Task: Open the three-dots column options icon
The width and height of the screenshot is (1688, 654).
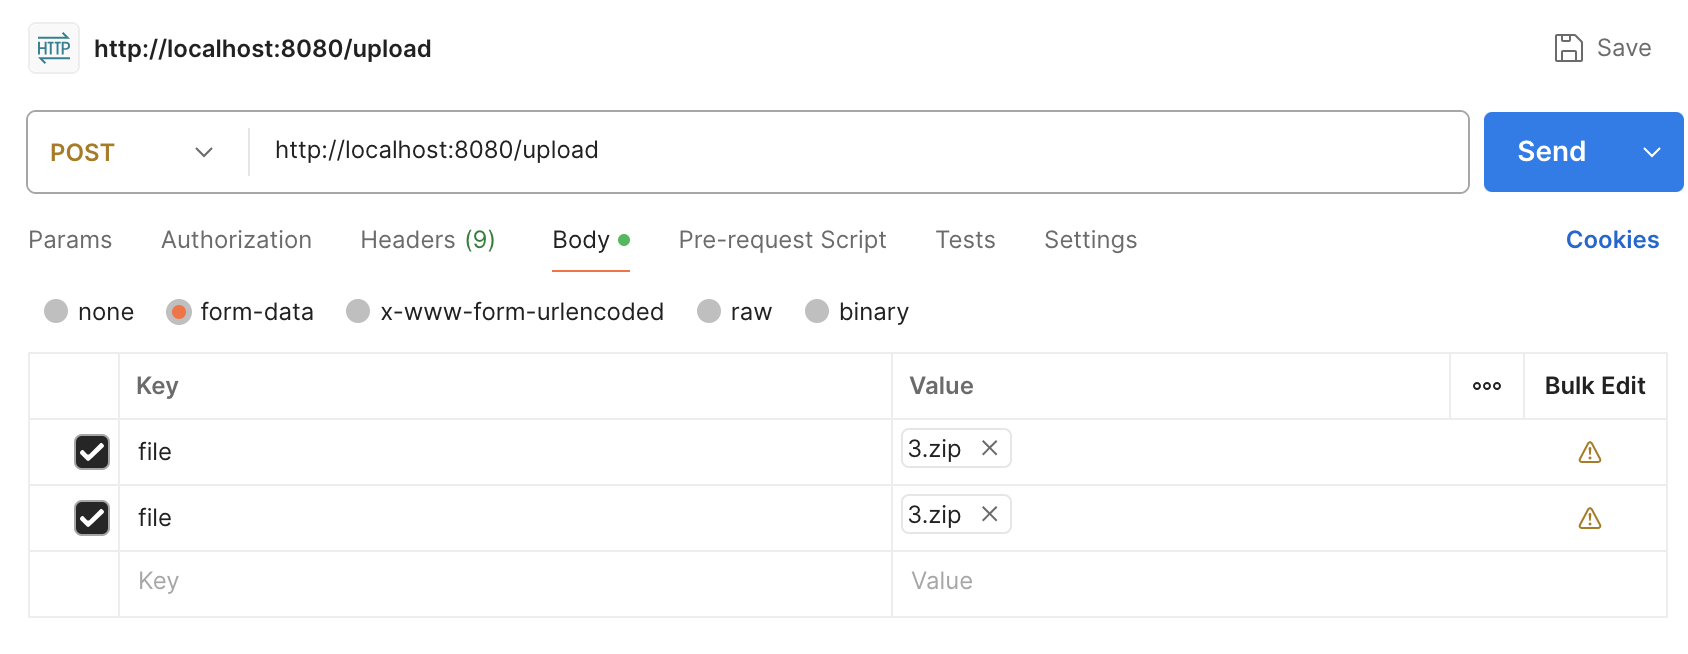Action: (x=1486, y=386)
